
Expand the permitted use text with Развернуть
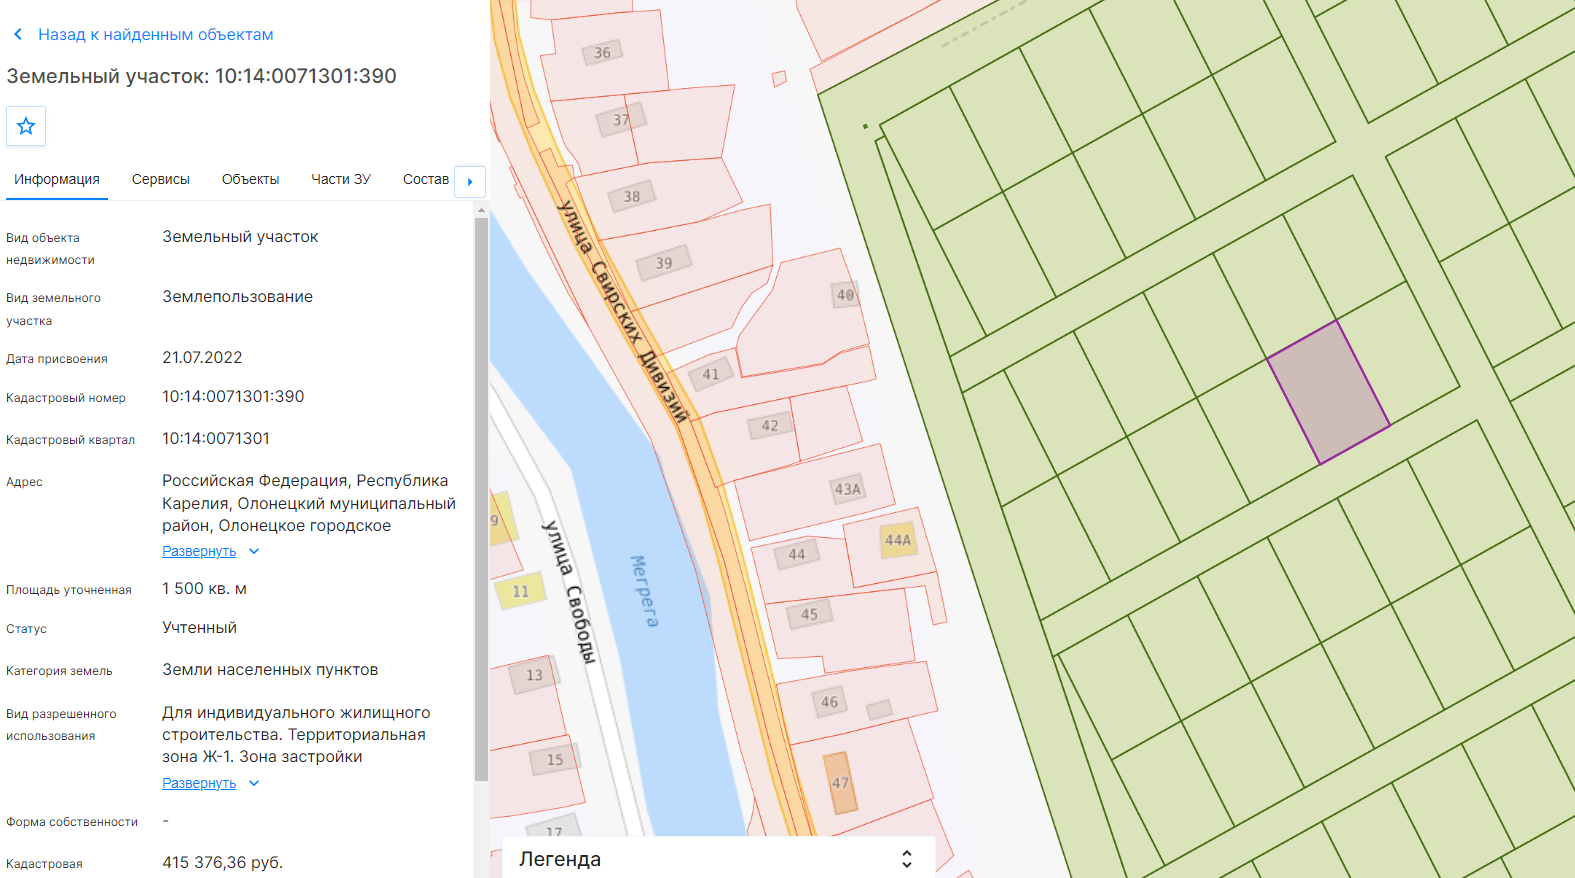[x=199, y=783]
